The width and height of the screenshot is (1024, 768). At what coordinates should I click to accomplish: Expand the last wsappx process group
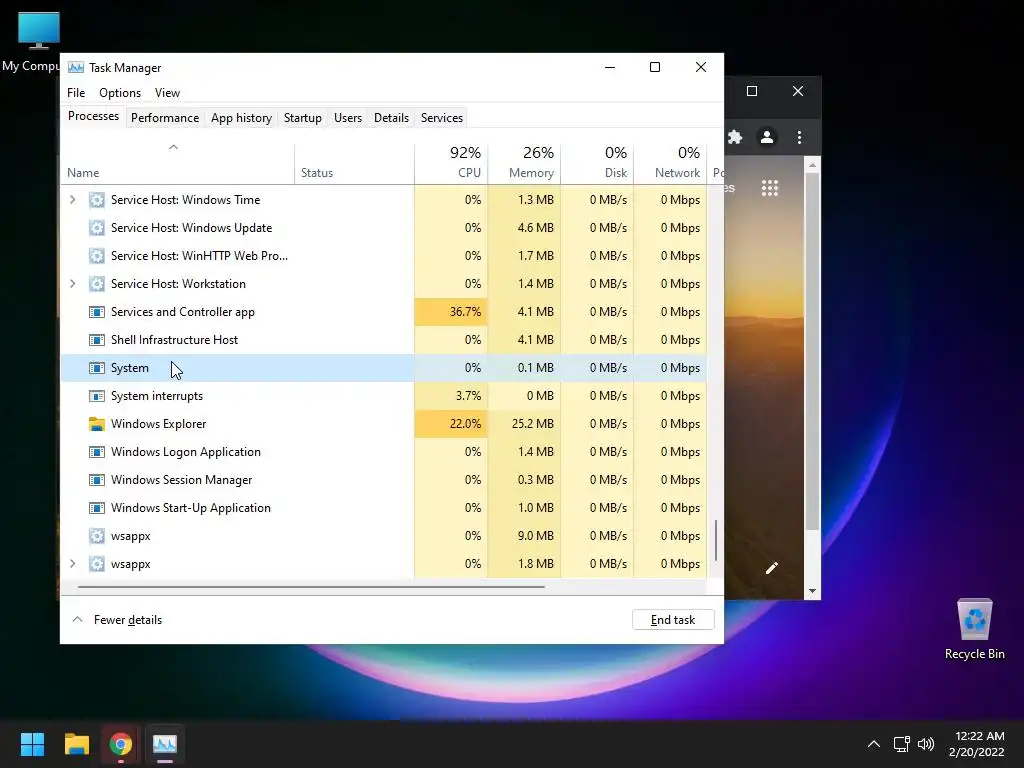[x=72, y=564]
